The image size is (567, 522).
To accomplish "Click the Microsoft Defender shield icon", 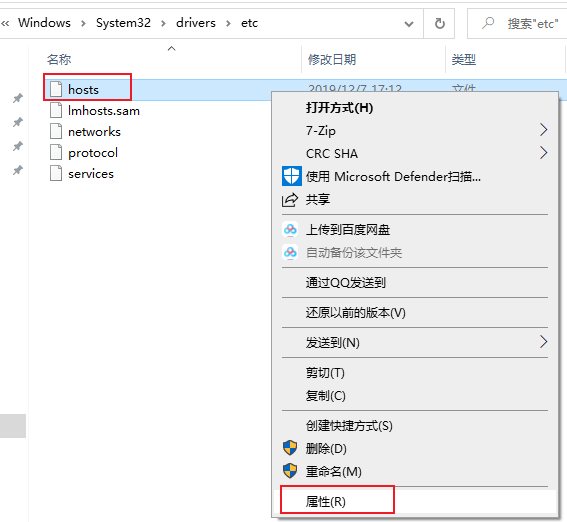I will [291, 176].
